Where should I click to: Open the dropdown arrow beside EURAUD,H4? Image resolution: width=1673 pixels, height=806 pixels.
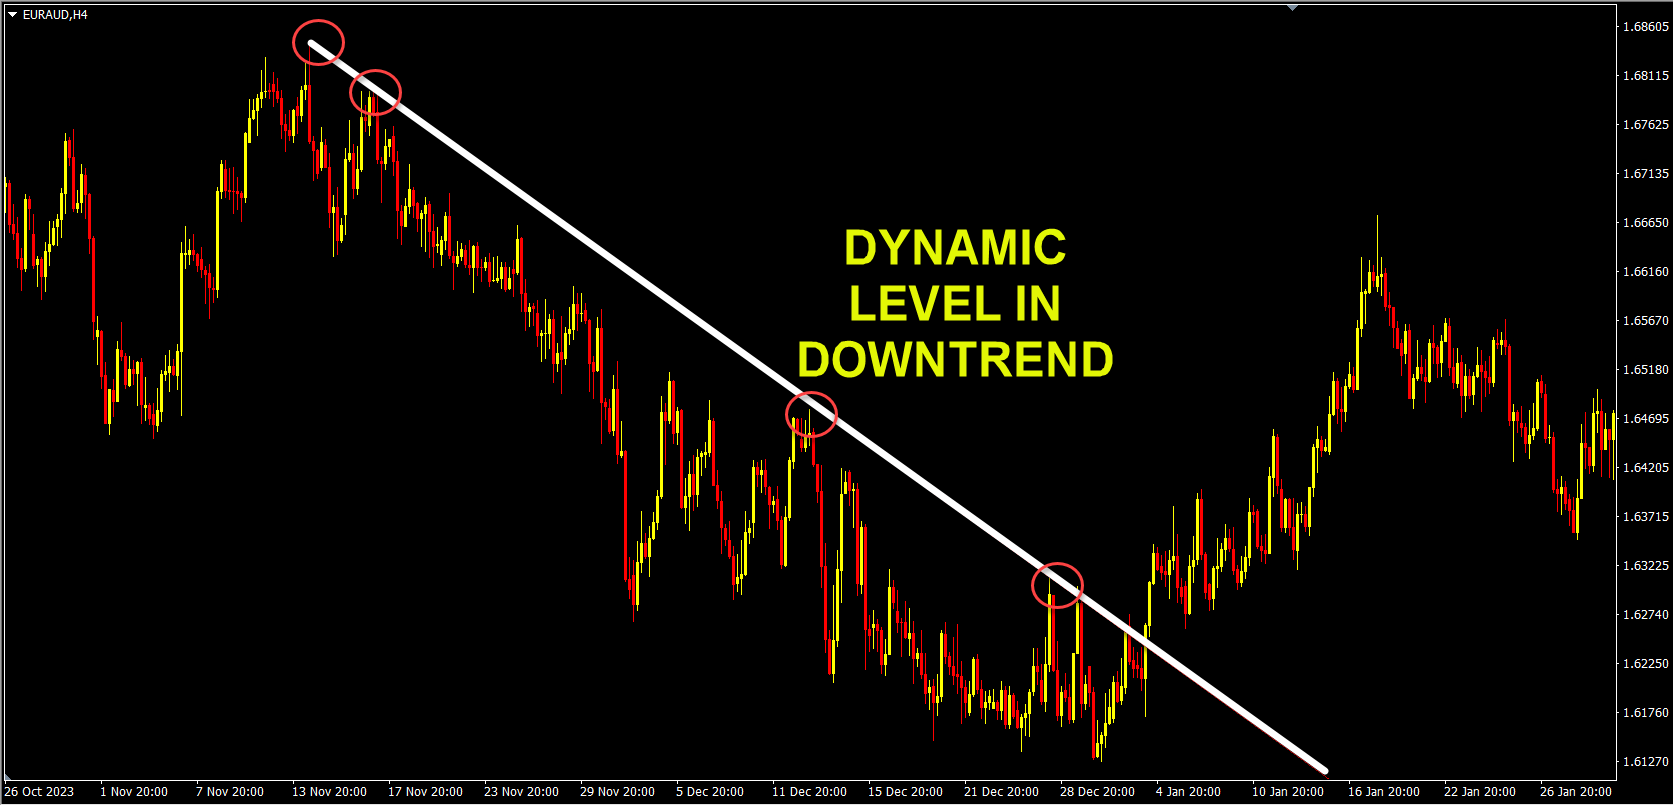pyautogui.click(x=12, y=15)
